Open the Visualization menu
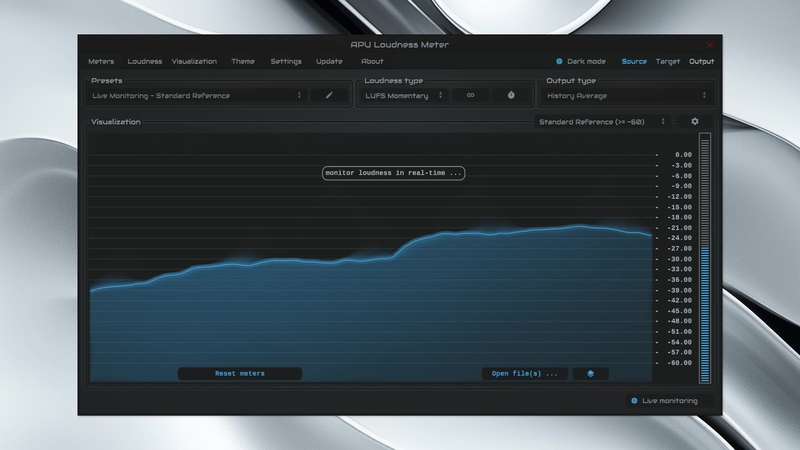 pyautogui.click(x=194, y=61)
